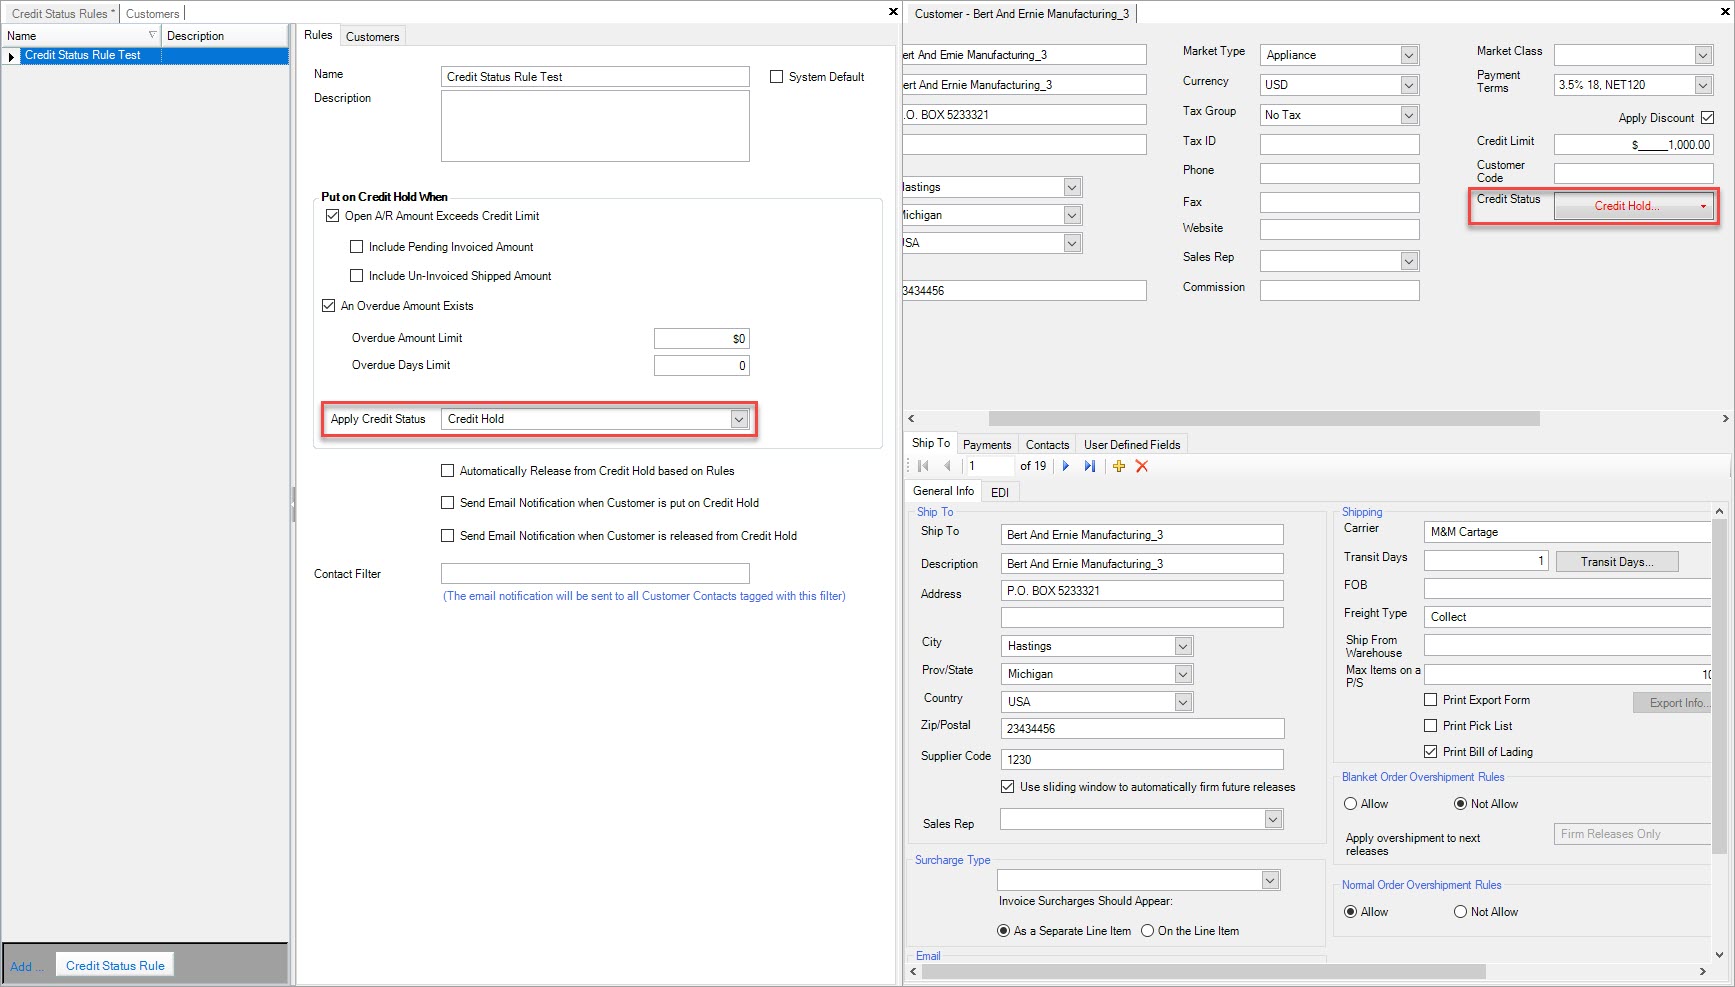Switch to the EDI tab

point(999,492)
